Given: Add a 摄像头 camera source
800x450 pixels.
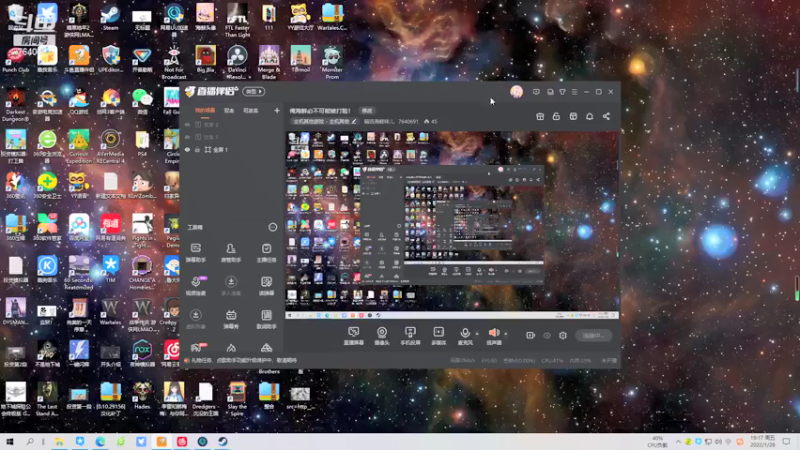Looking at the screenshot, I should (x=382, y=336).
